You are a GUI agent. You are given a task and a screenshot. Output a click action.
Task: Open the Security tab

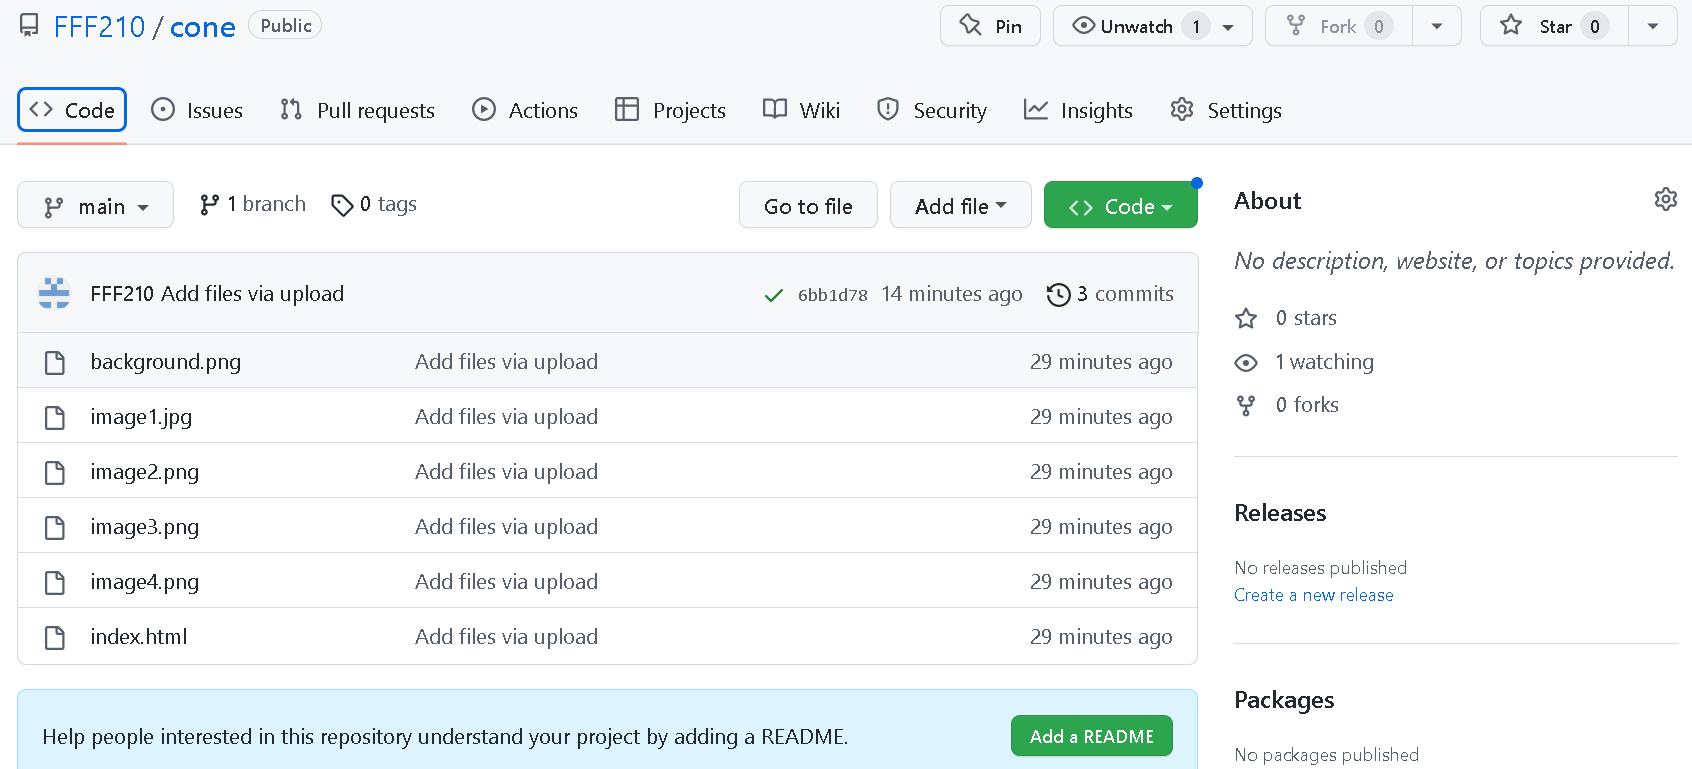click(932, 110)
